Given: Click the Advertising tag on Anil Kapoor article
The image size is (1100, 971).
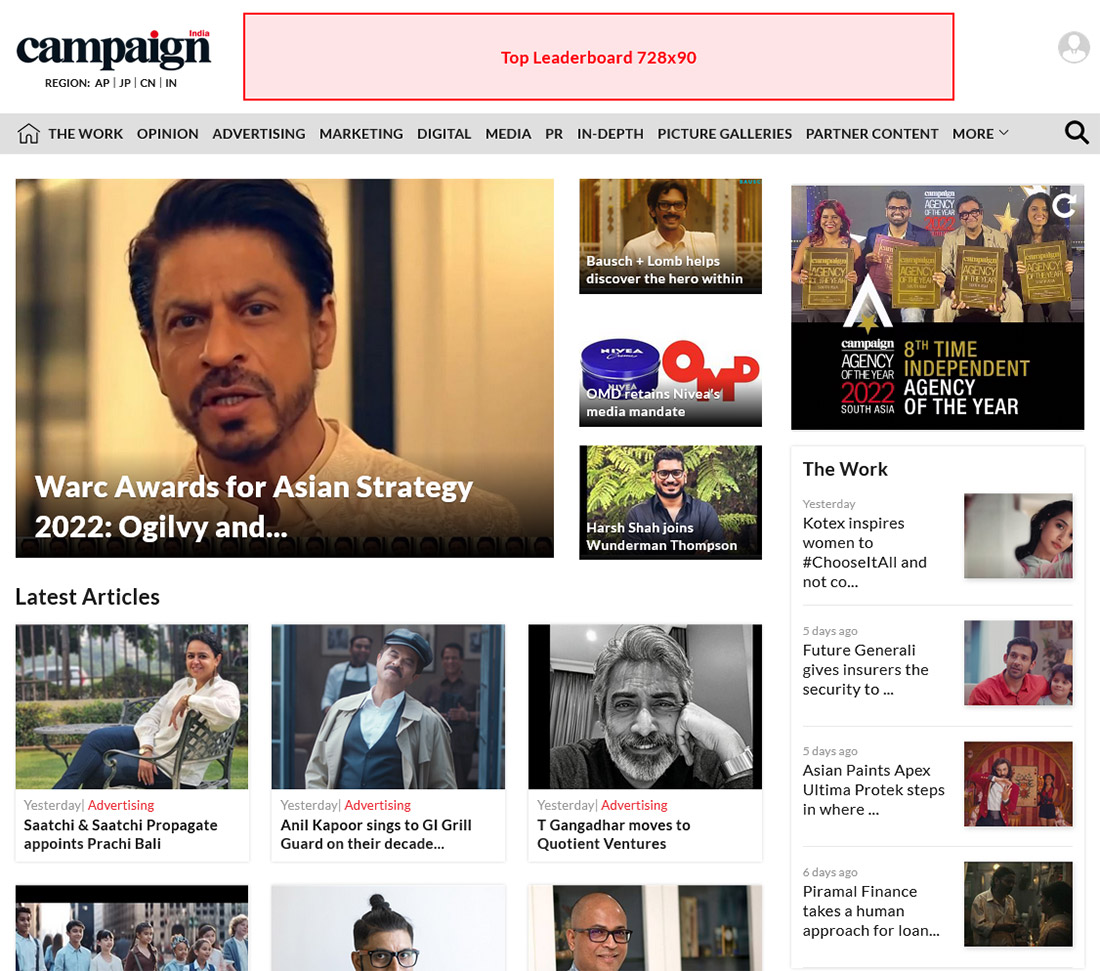Looking at the screenshot, I should click(x=377, y=805).
